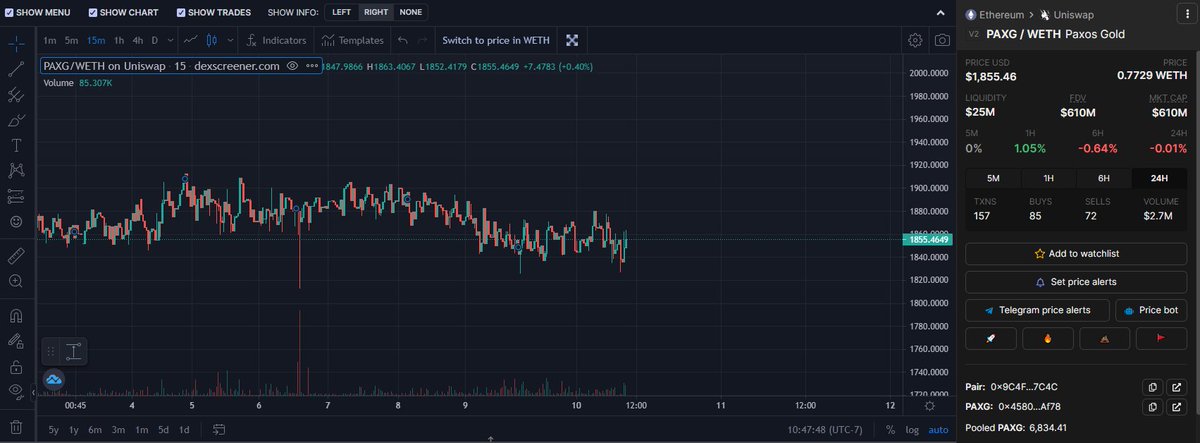Open PAXG token in explorer
Image resolution: width=1200 pixels, height=443 pixels.
[1176, 407]
